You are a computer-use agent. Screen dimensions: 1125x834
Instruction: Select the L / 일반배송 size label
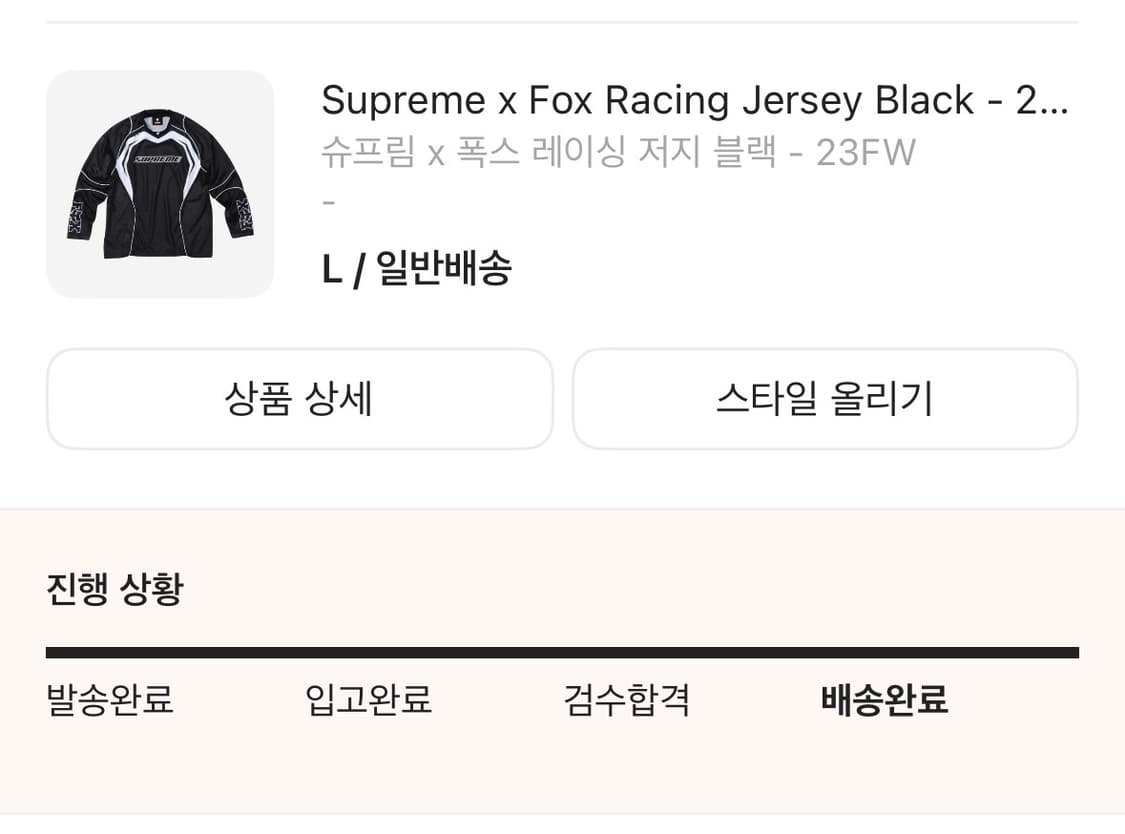click(417, 269)
